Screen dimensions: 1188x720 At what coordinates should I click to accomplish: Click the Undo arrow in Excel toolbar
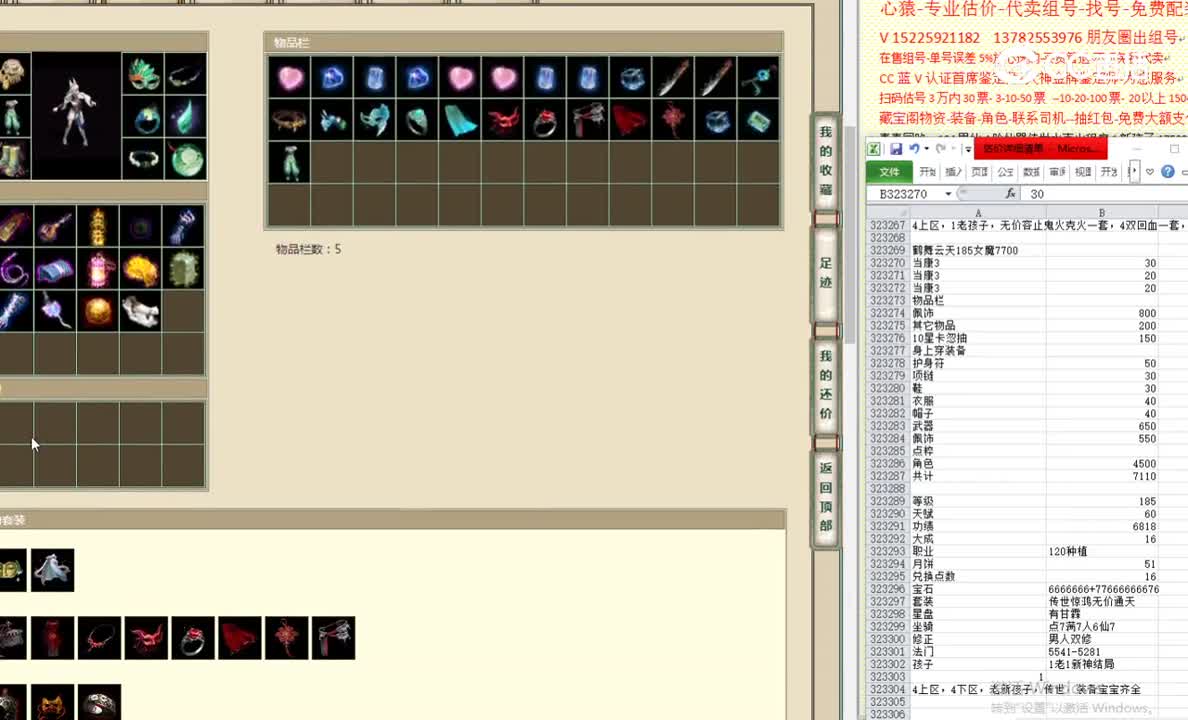coord(916,148)
